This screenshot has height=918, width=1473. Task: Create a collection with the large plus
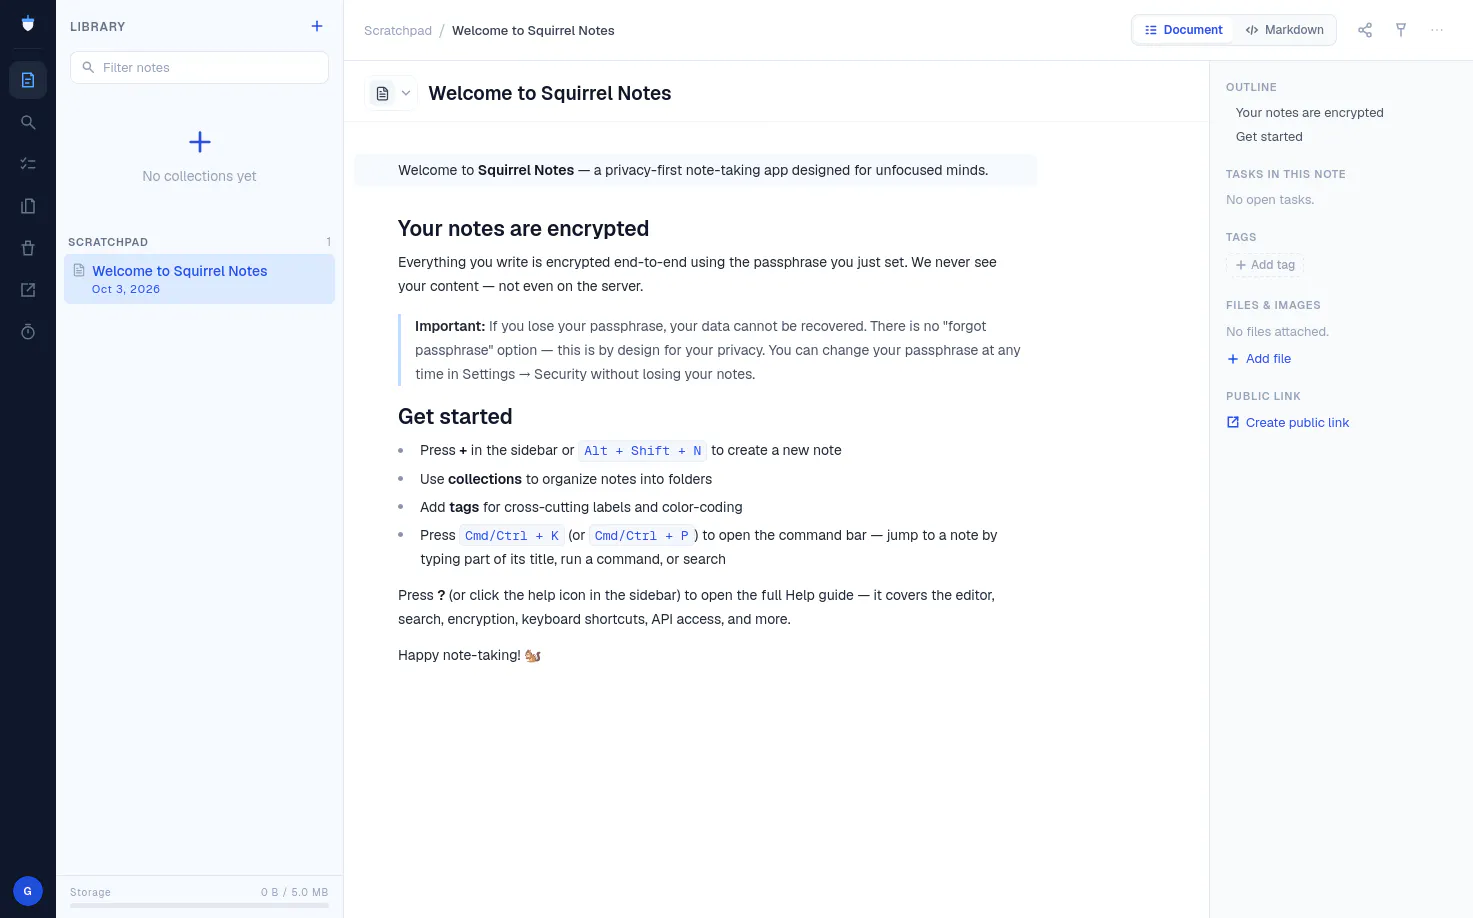(x=200, y=142)
